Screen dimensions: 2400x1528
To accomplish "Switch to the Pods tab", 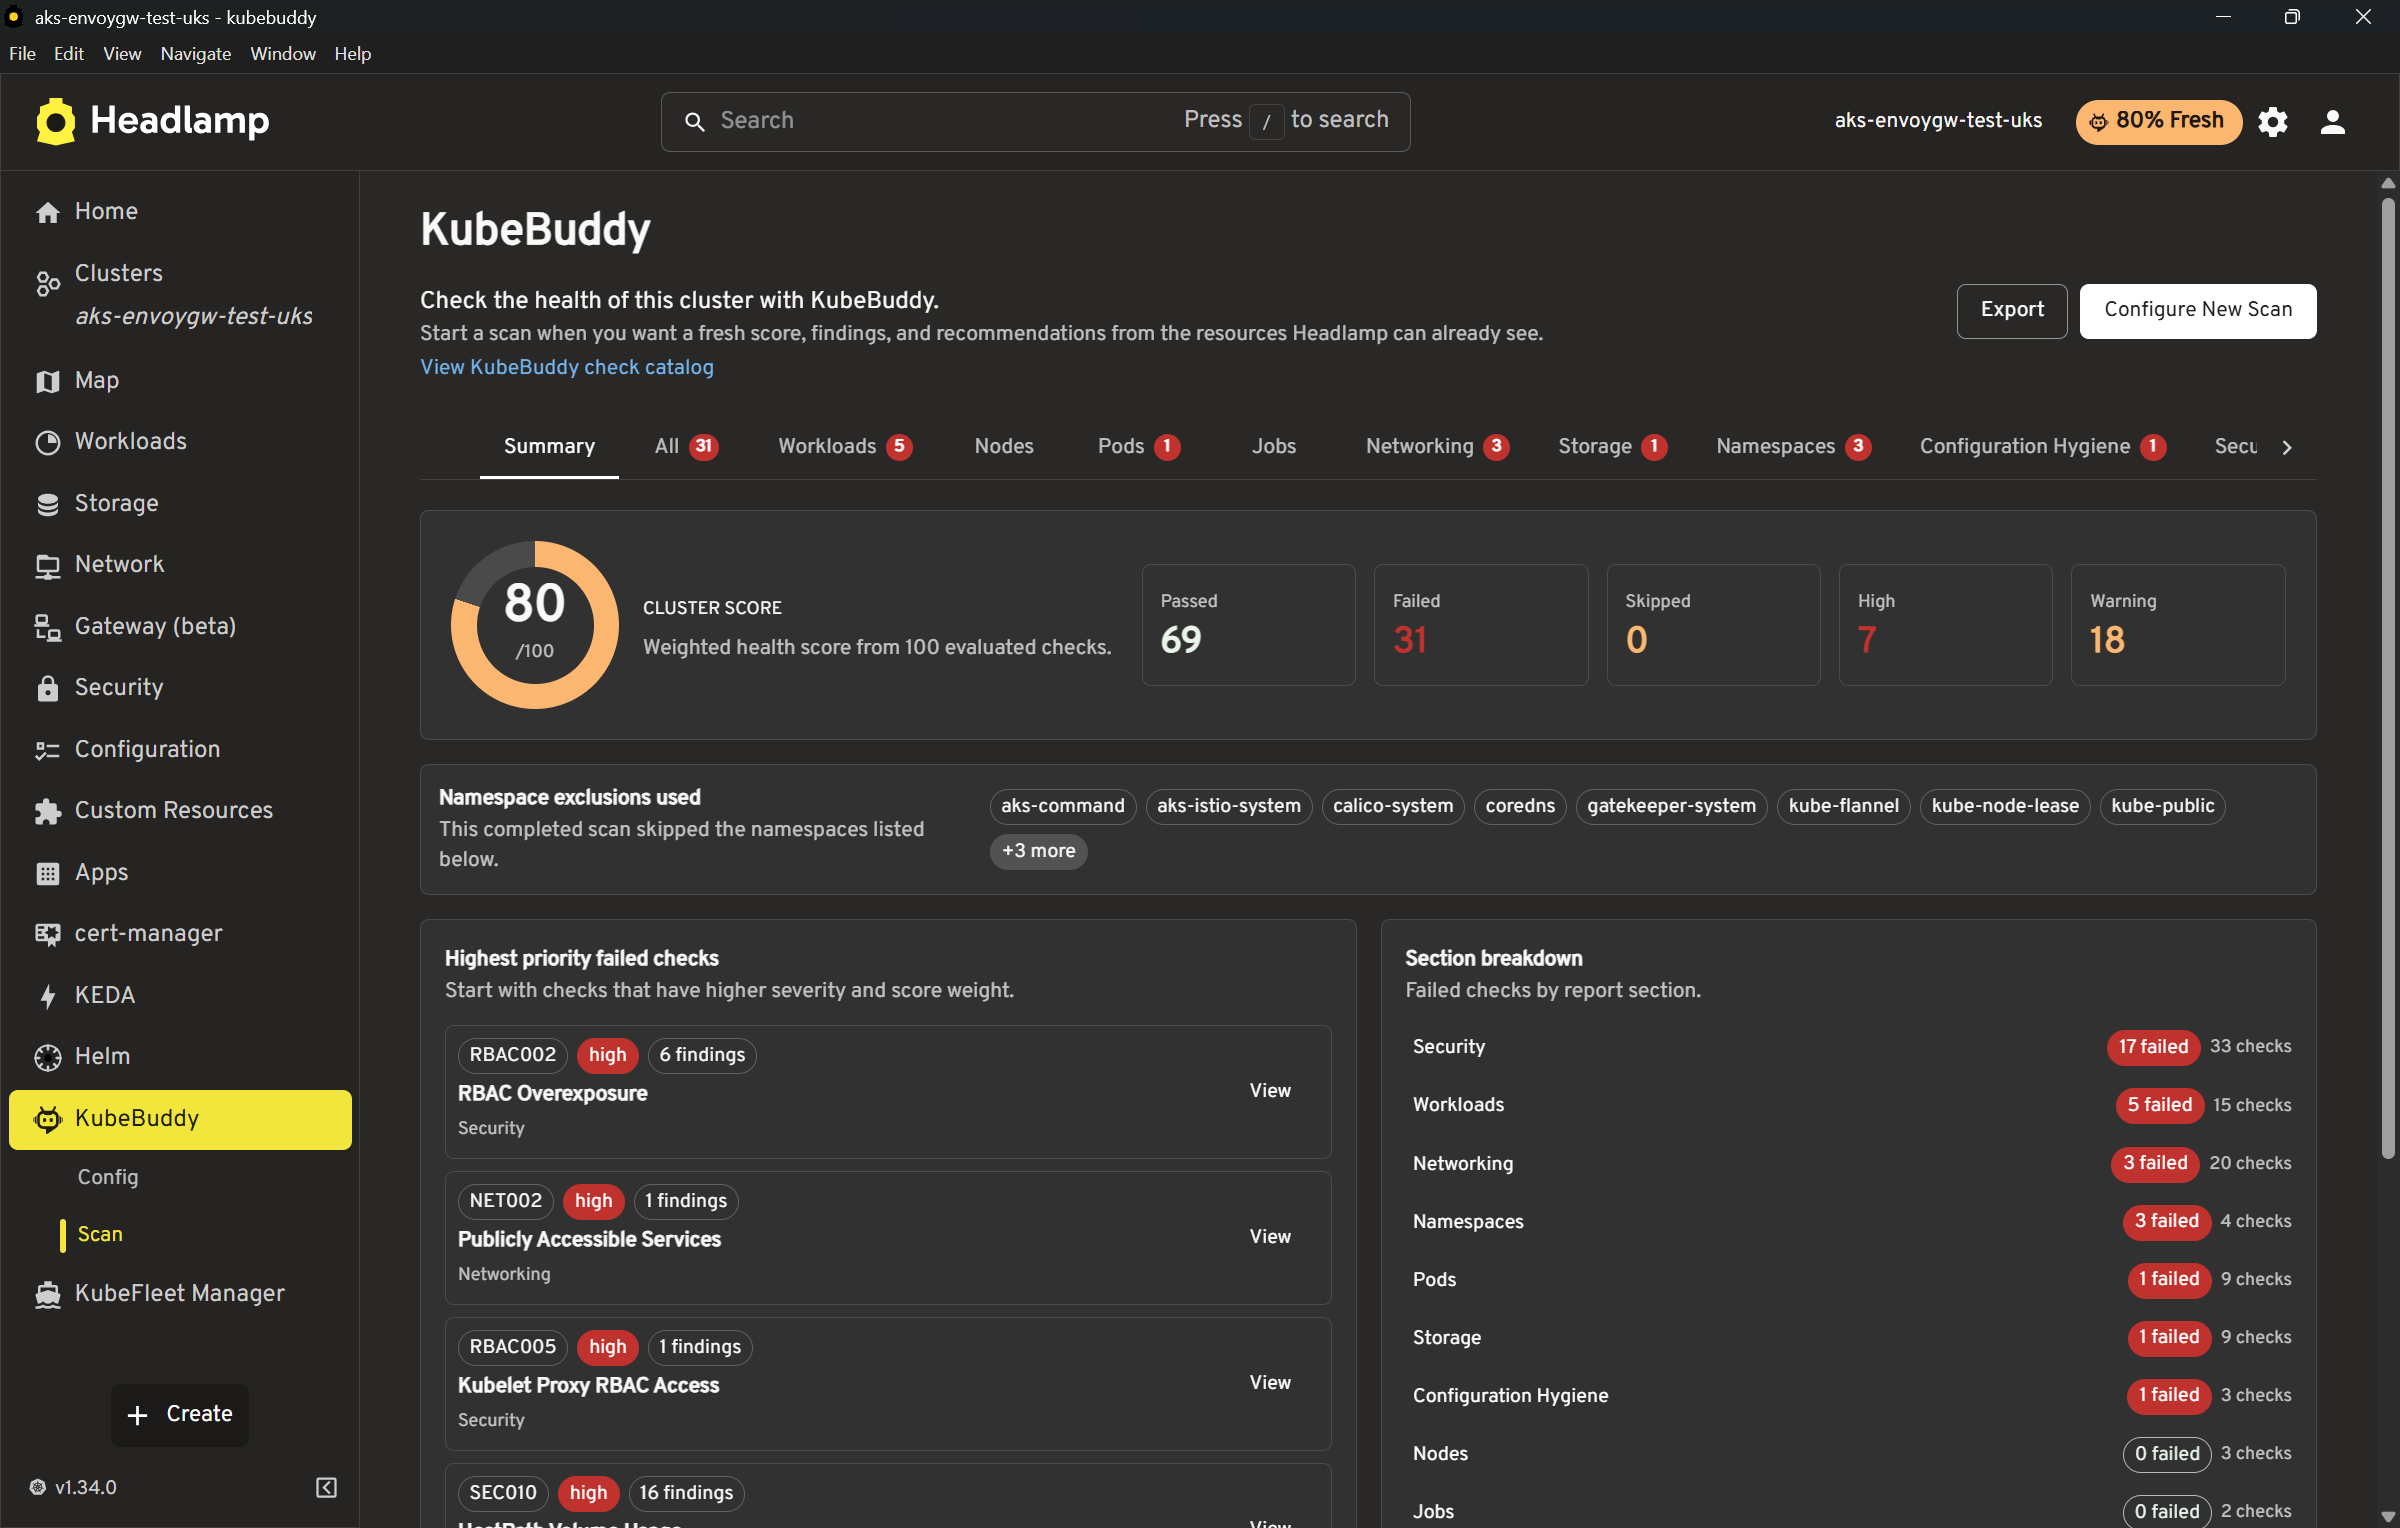I will [1139, 447].
